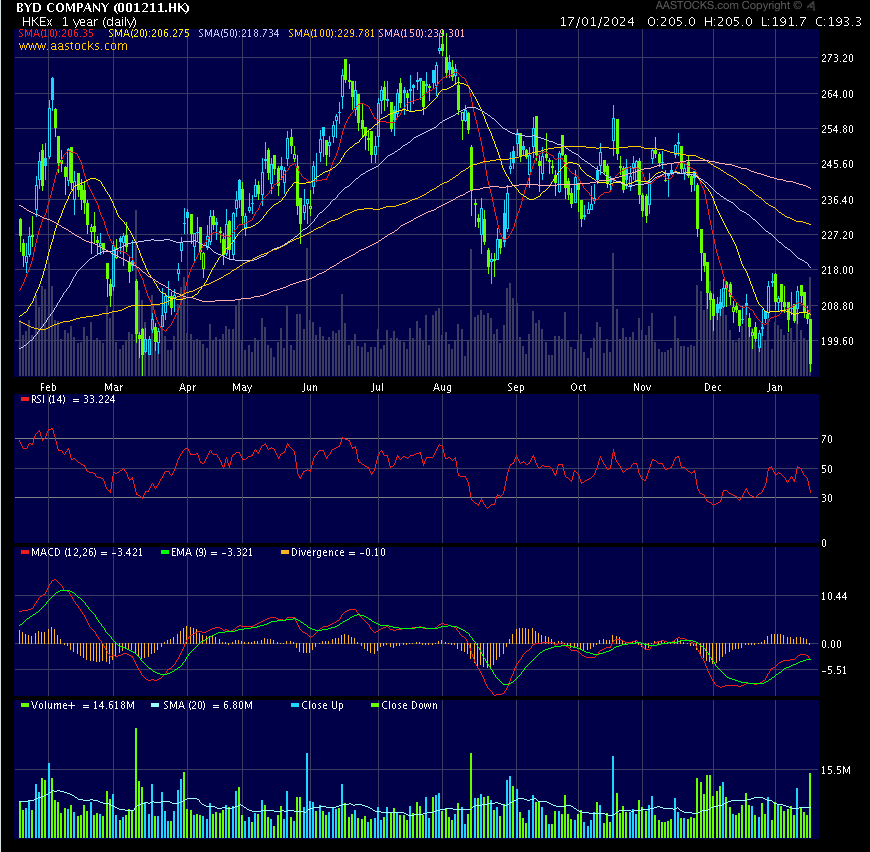Click the volume SMA (20) = 6.80M label
The height and width of the screenshot is (852, 870).
pyautogui.click(x=208, y=706)
